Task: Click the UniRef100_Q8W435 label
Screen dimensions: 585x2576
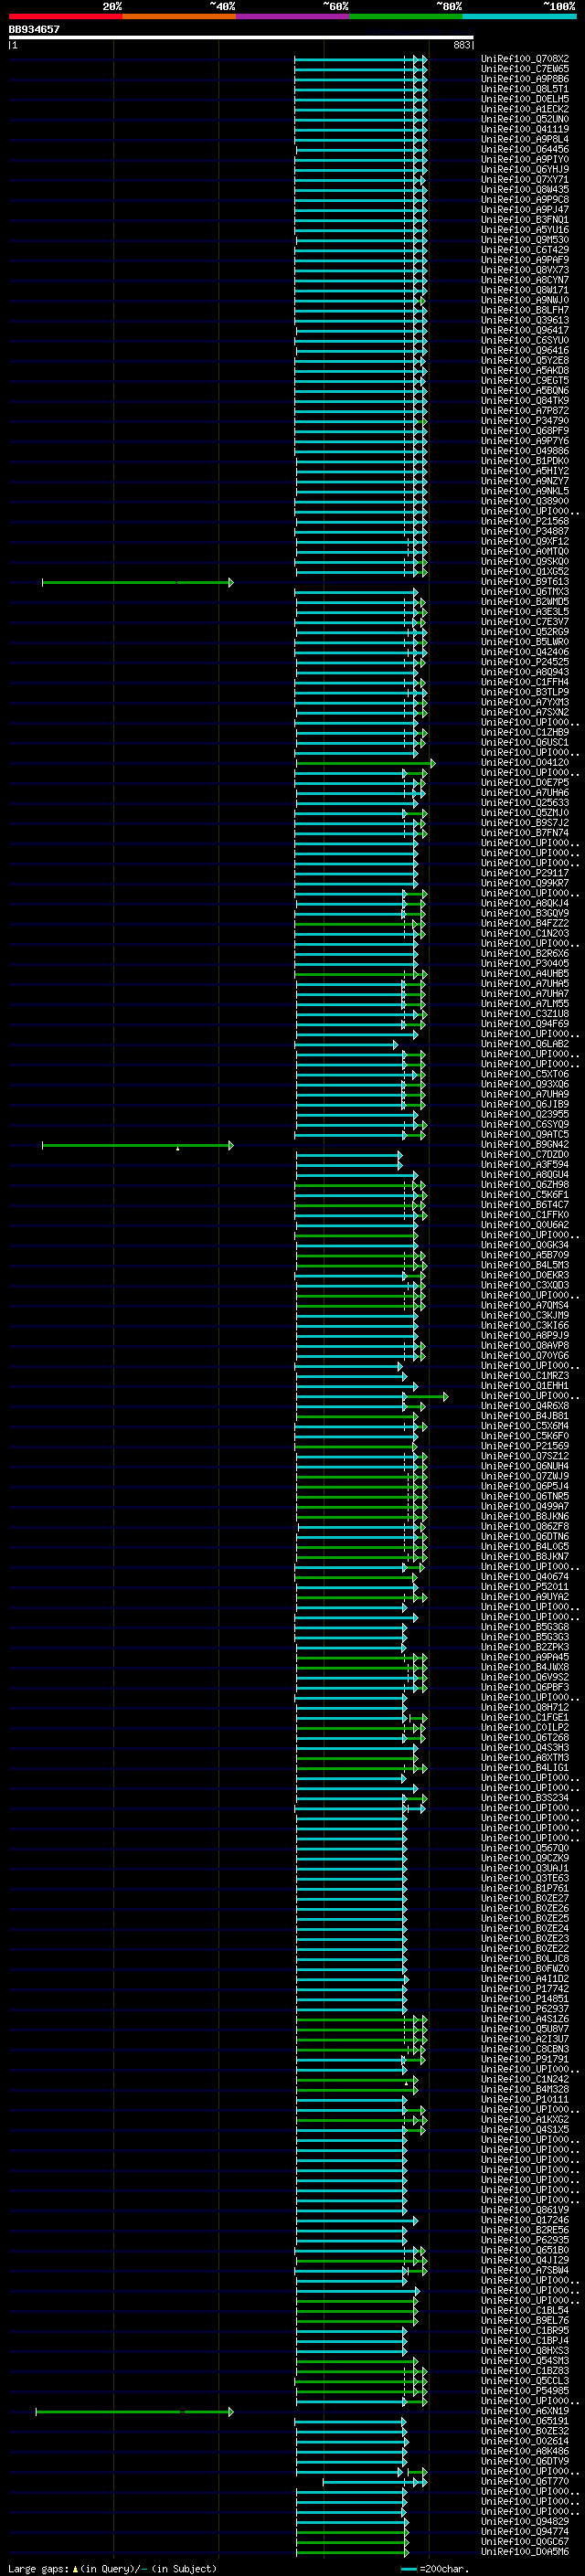Action: pos(524,190)
